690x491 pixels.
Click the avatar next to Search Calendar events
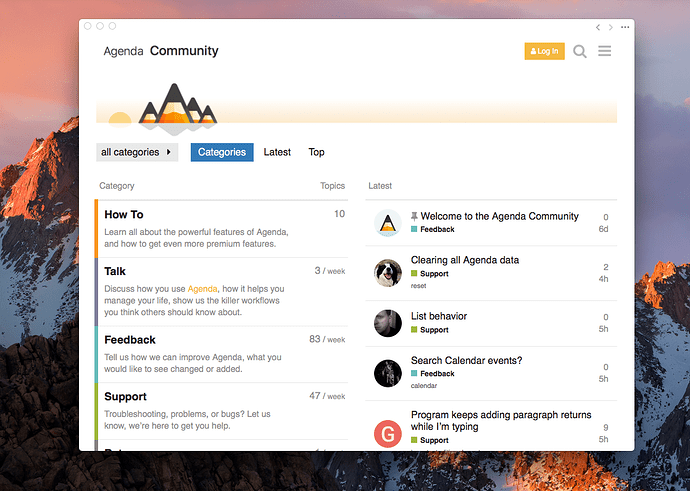coord(388,373)
